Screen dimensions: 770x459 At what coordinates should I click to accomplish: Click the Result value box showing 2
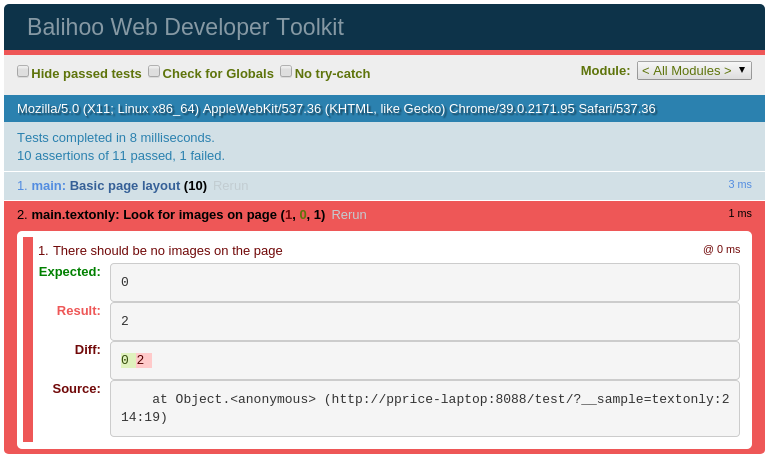coord(425,322)
